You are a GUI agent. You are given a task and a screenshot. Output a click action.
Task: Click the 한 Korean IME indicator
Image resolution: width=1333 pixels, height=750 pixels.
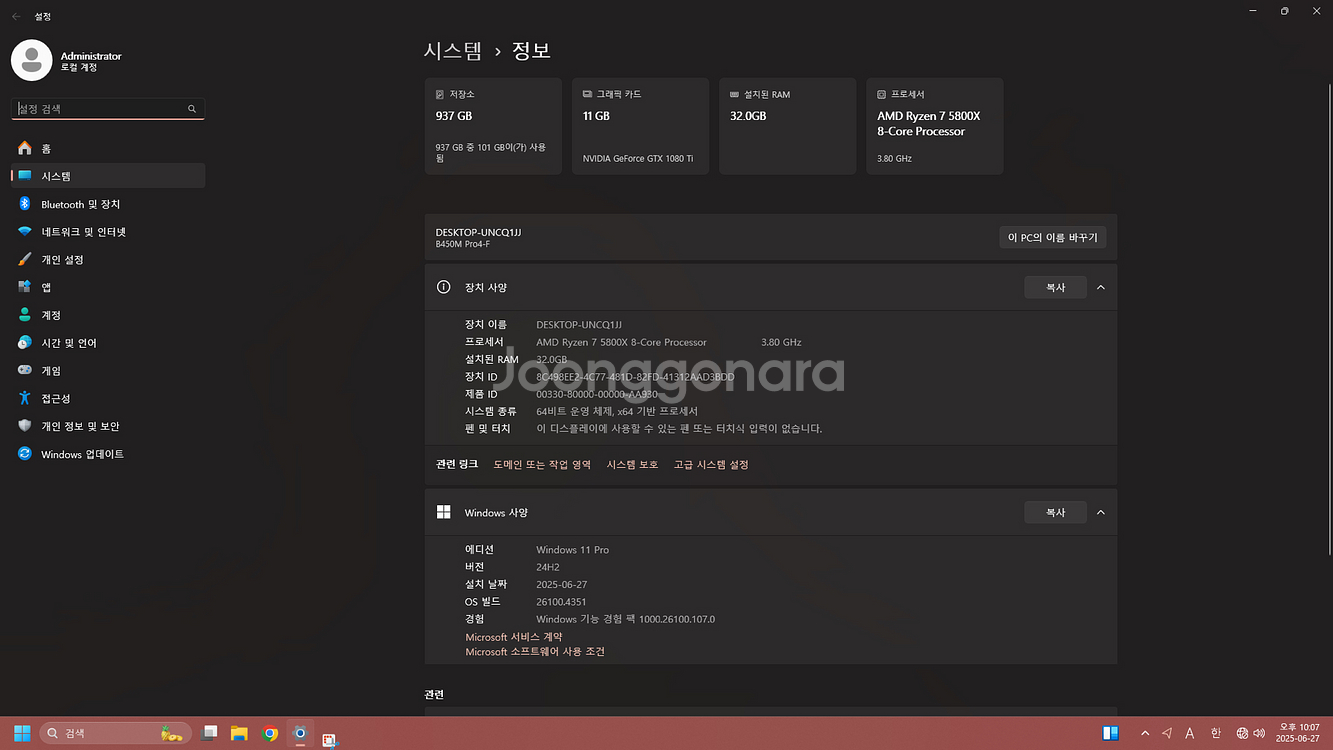click(x=1216, y=733)
